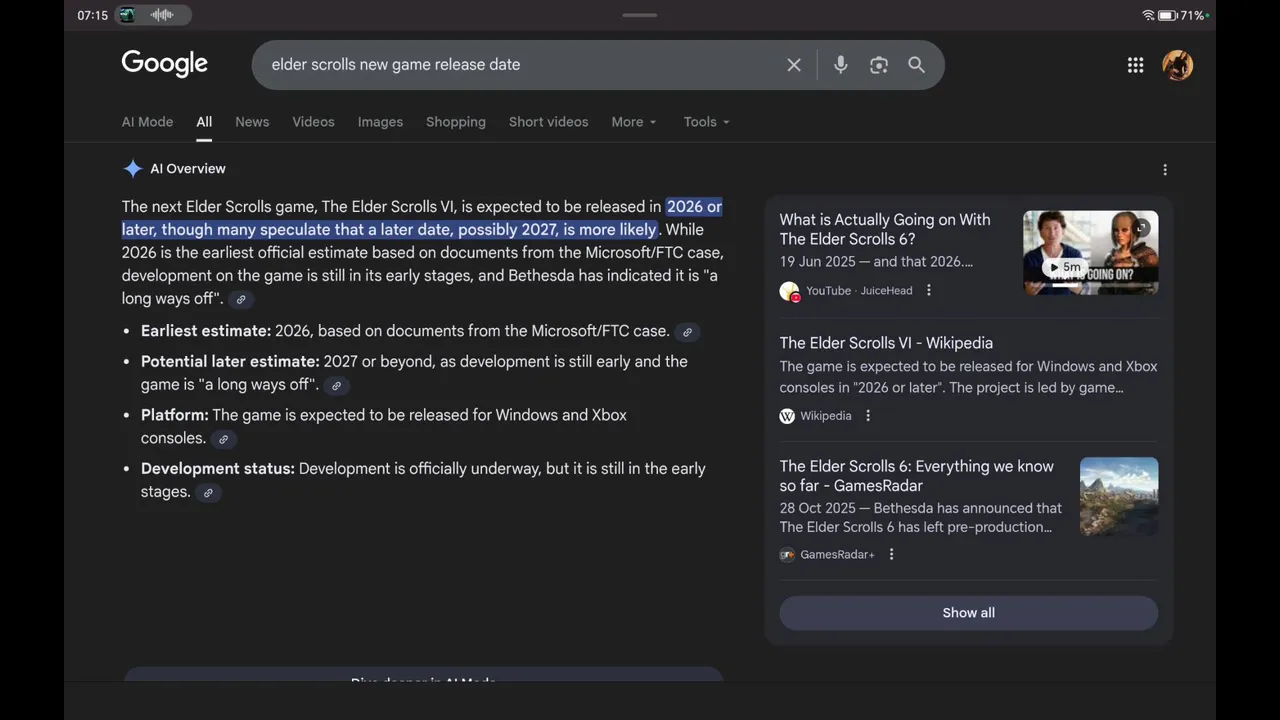Switch to the Images tab
The image size is (1280, 720).
pos(380,122)
